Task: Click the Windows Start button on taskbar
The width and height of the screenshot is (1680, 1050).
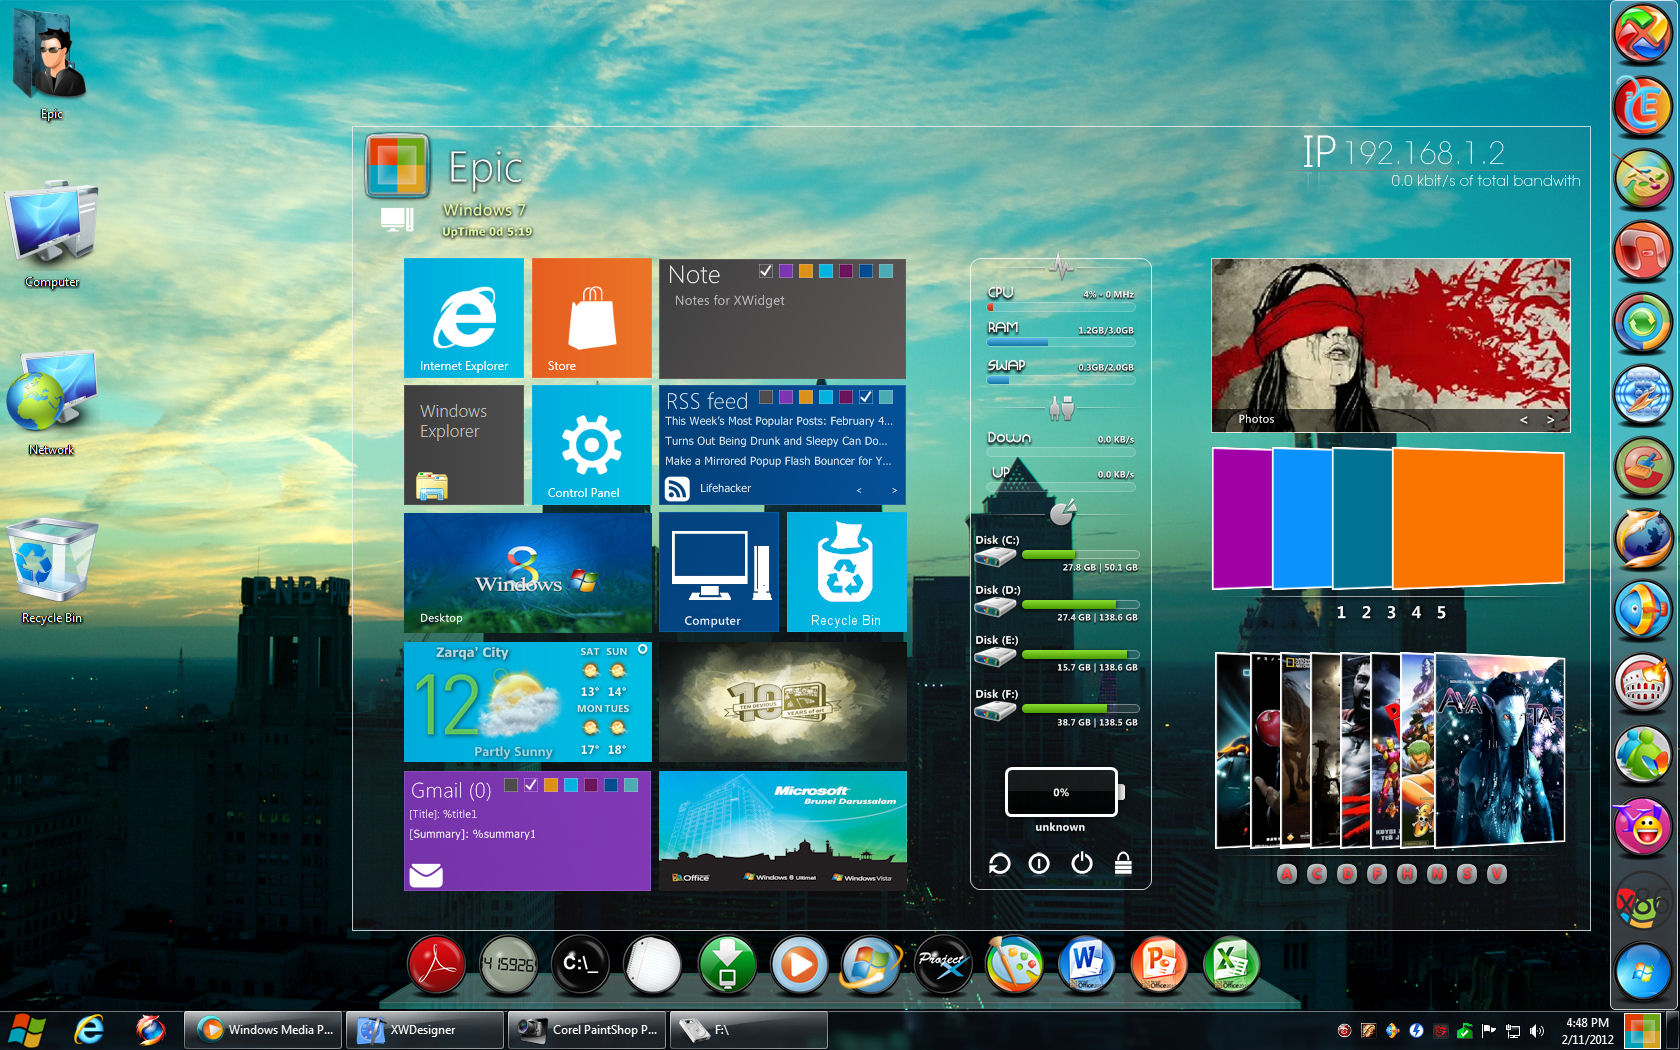Action: [27, 1030]
